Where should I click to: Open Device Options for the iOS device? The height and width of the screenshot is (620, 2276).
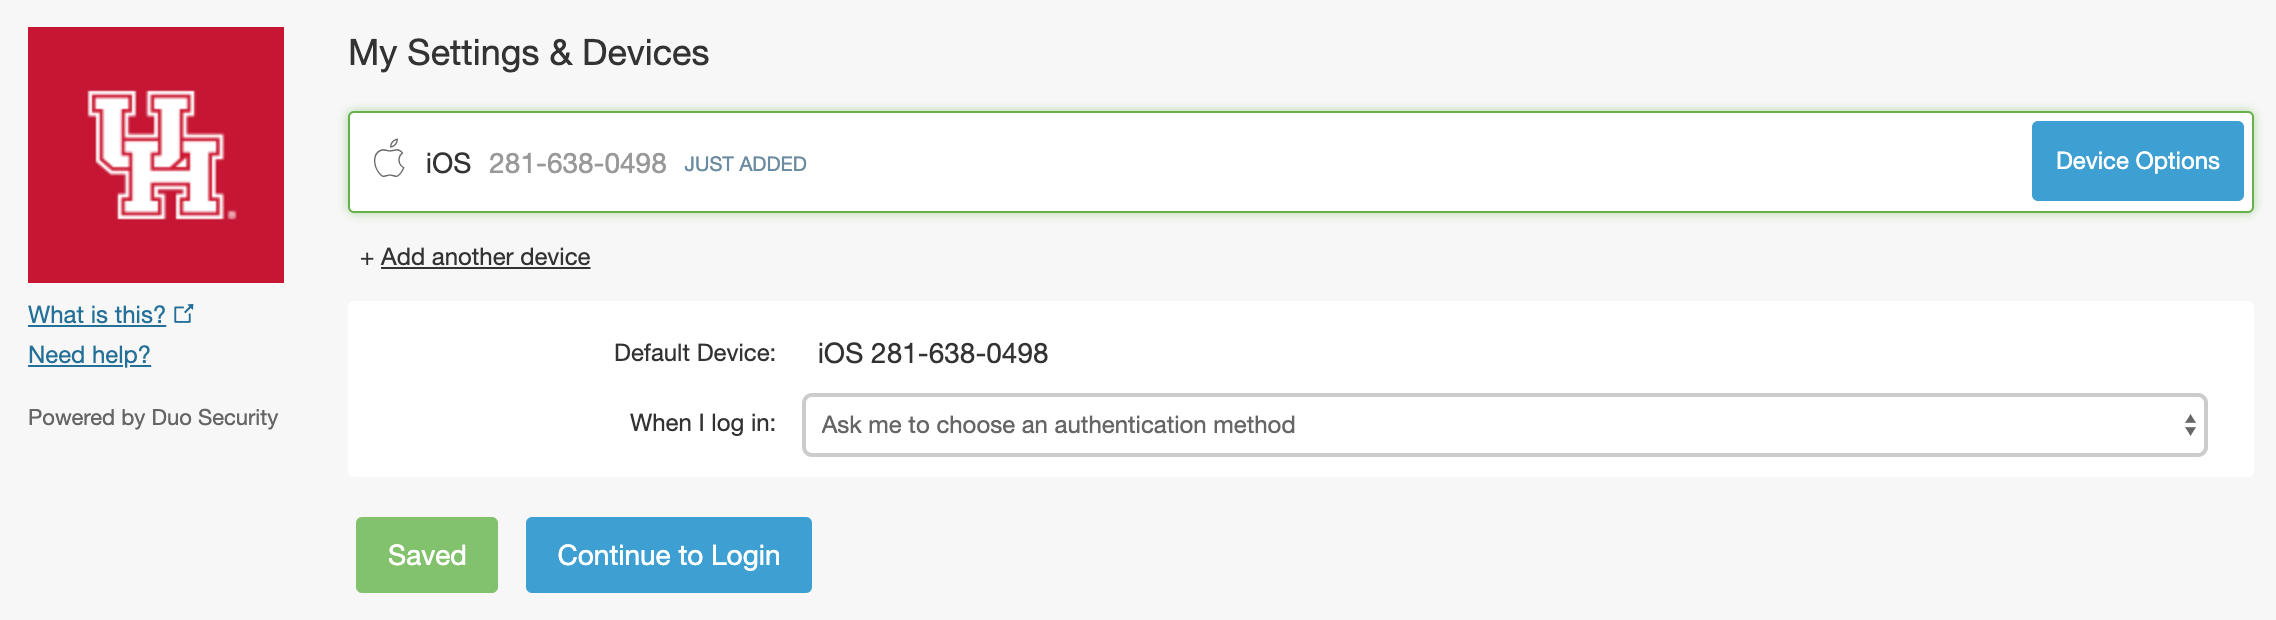(x=2137, y=161)
